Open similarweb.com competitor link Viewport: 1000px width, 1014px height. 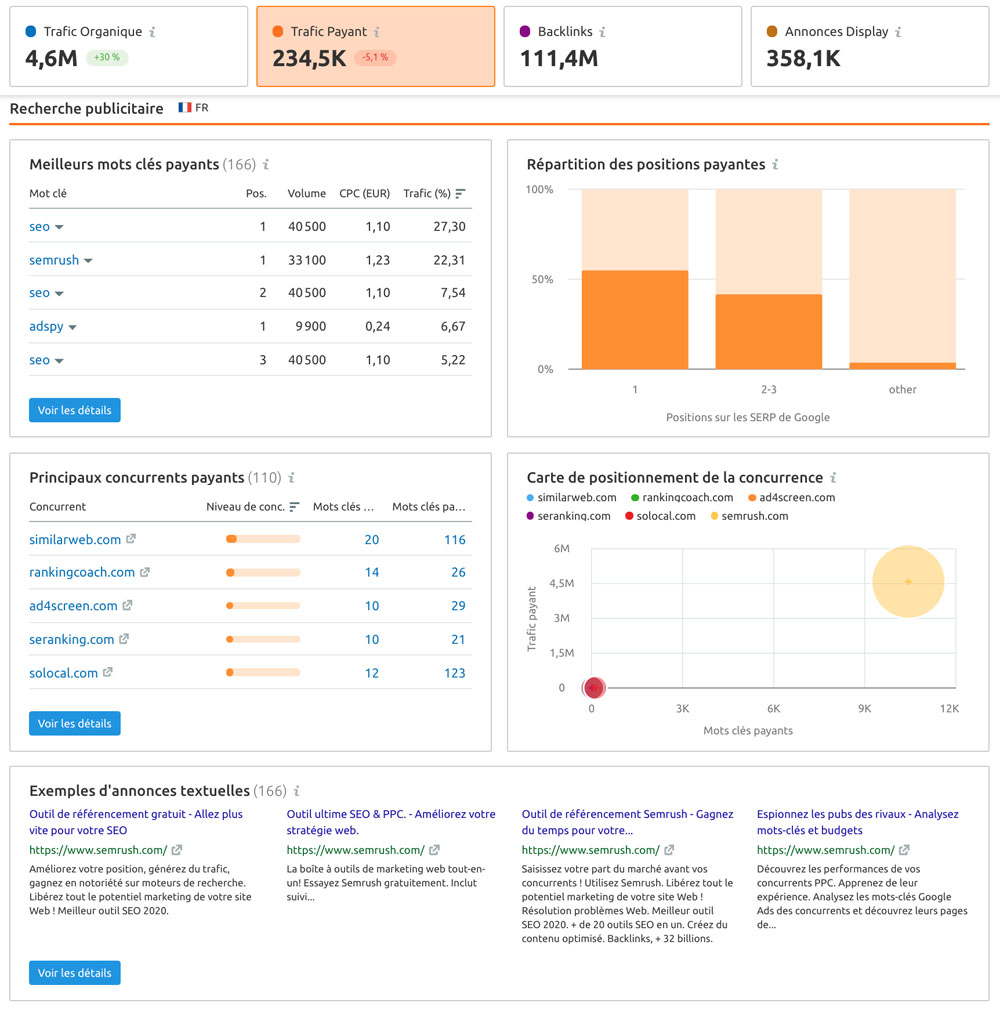pyautogui.click(x=75, y=539)
